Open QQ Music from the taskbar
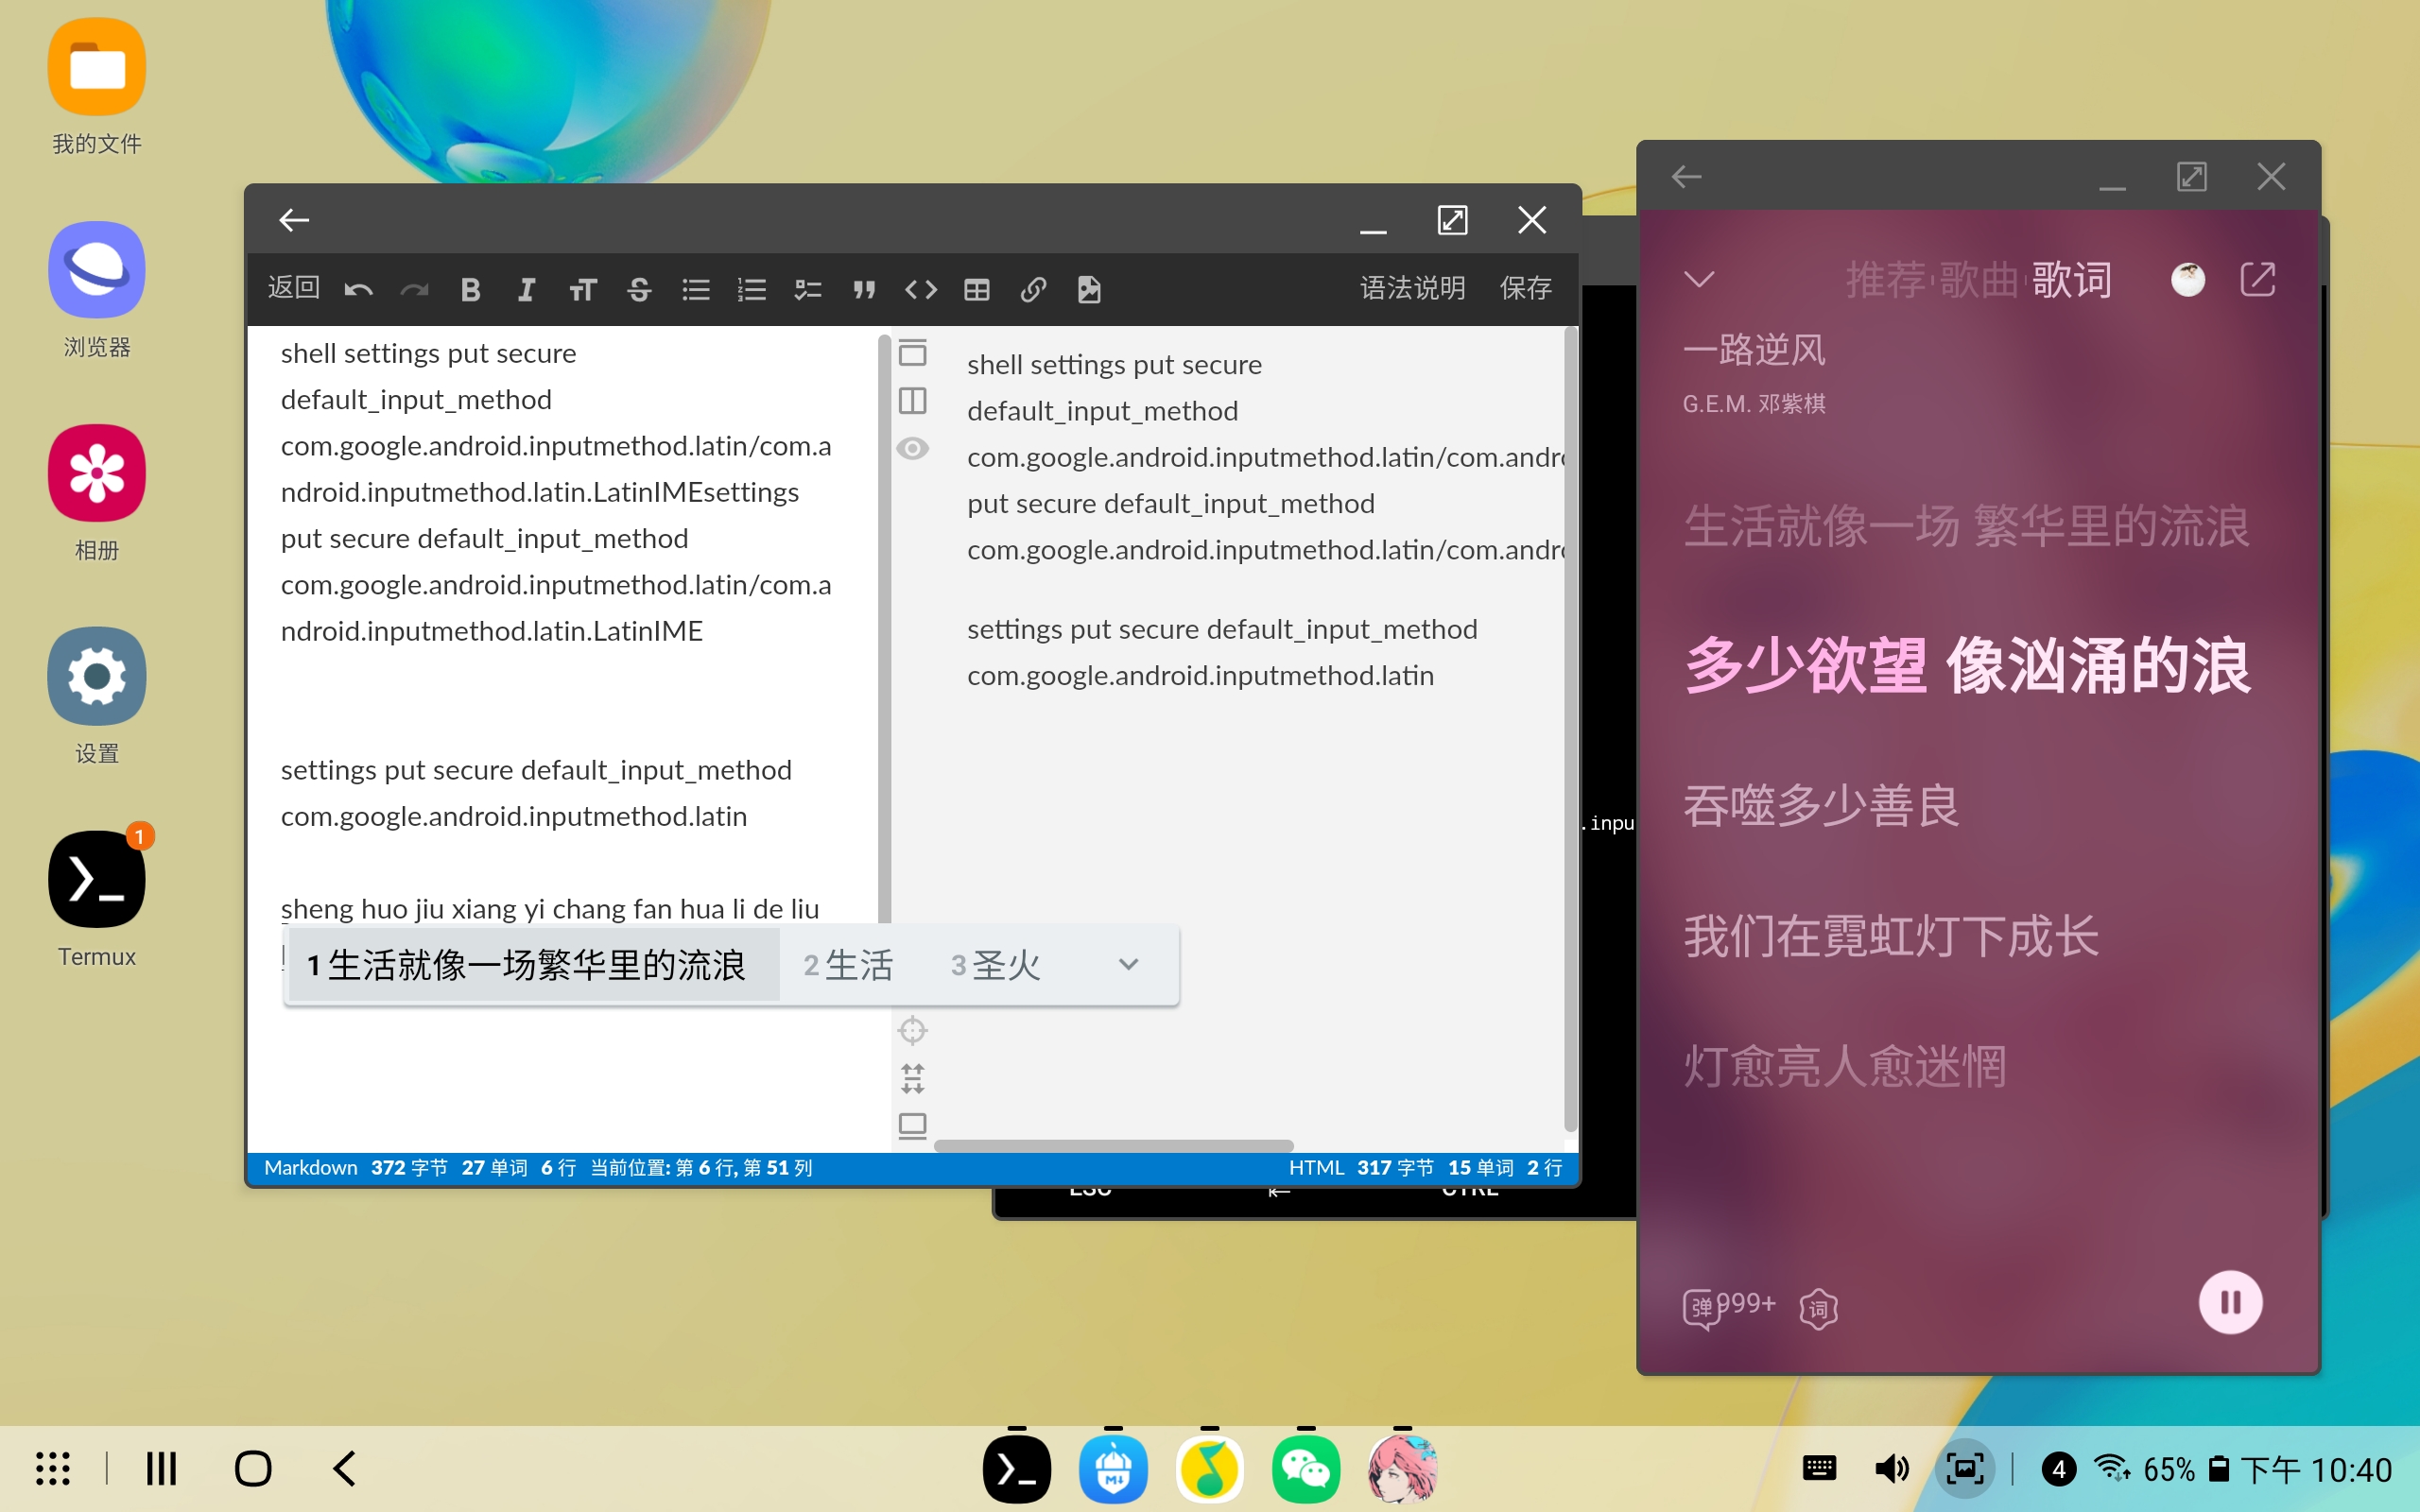The image size is (2420, 1512). (1210, 1469)
